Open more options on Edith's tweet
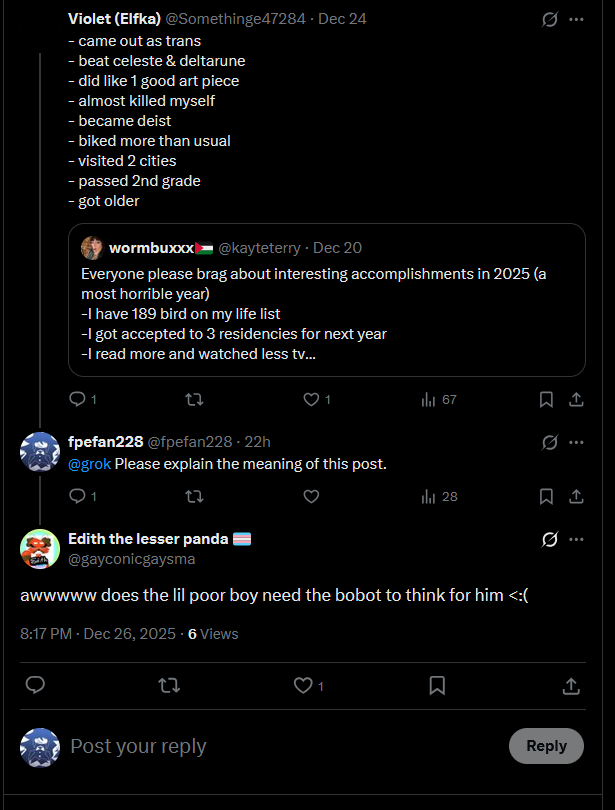615x810 pixels. (x=576, y=539)
